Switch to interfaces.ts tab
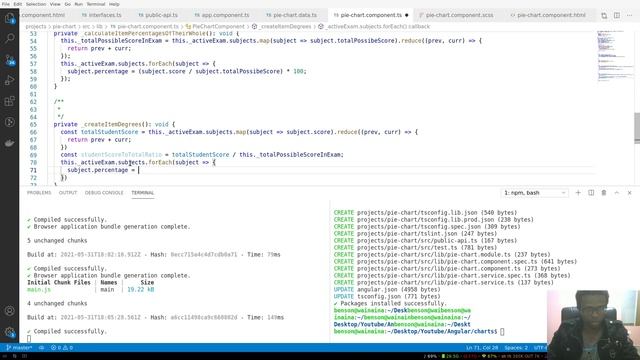 click(x=102, y=15)
